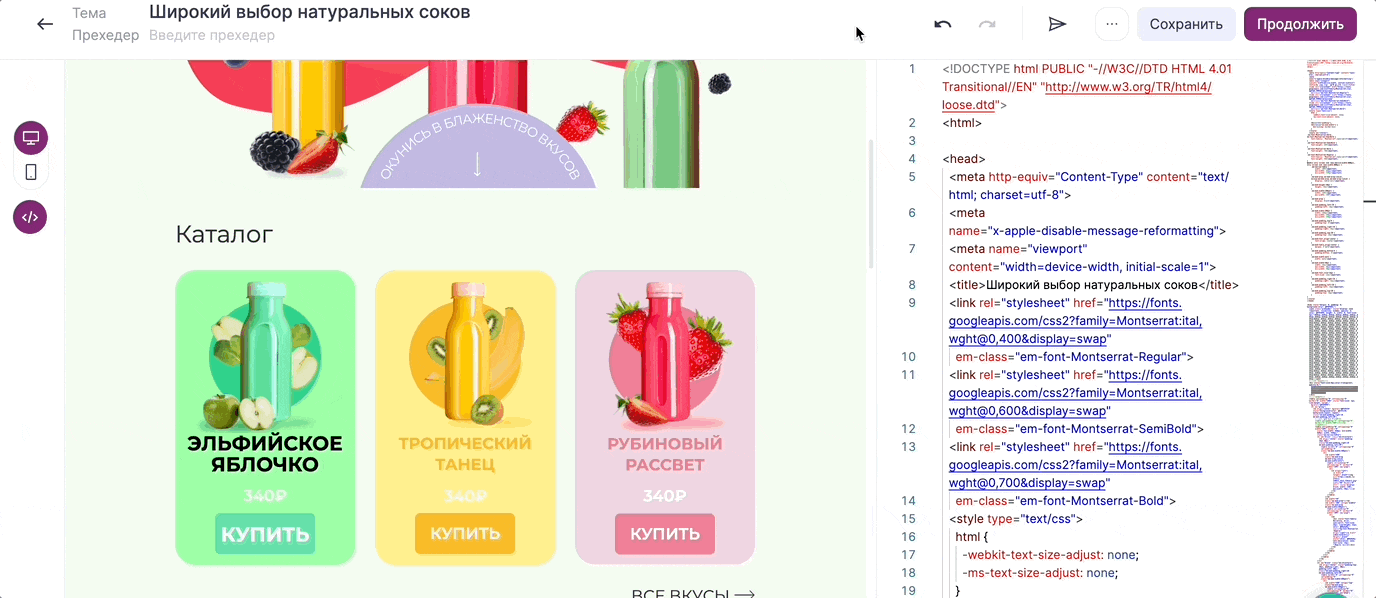Viewport: 1376px width, 598px height.
Task: Edit the subject field with juice title
Action: pos(310,13)
